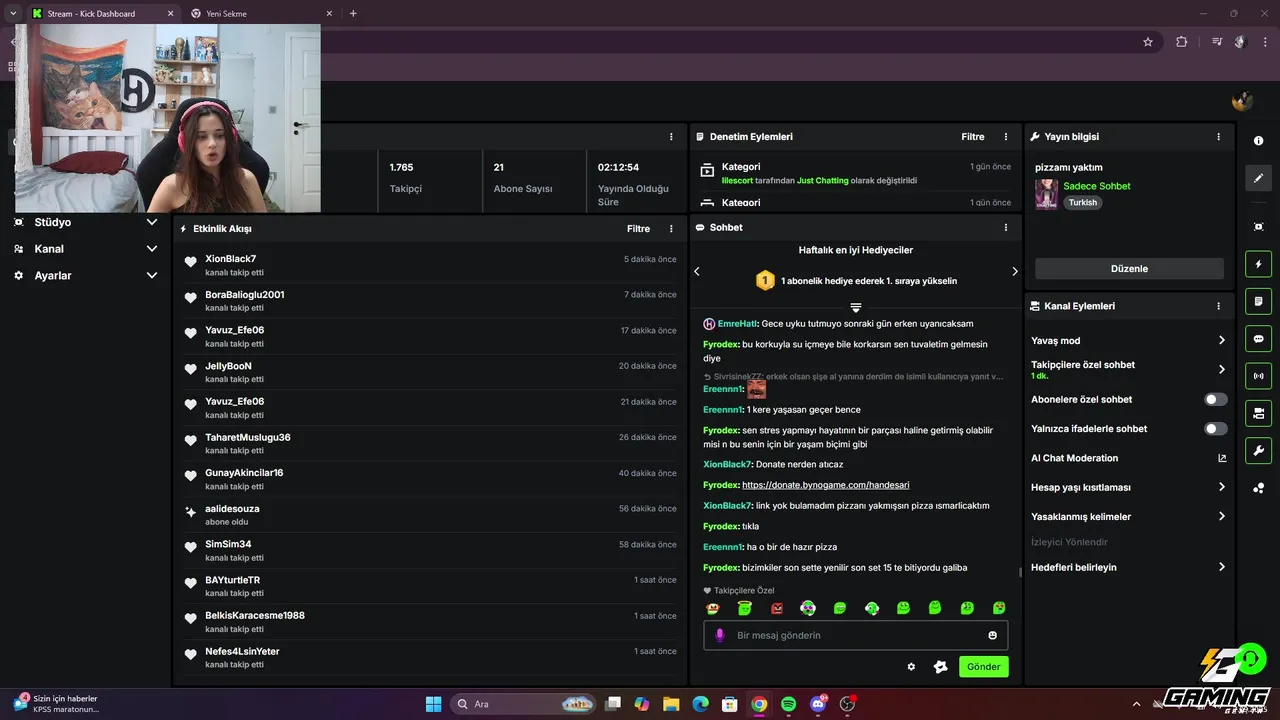This screenshot has width=1280, height=720.
Task: Open Yavaş mod options
Action: [1128, 341]
